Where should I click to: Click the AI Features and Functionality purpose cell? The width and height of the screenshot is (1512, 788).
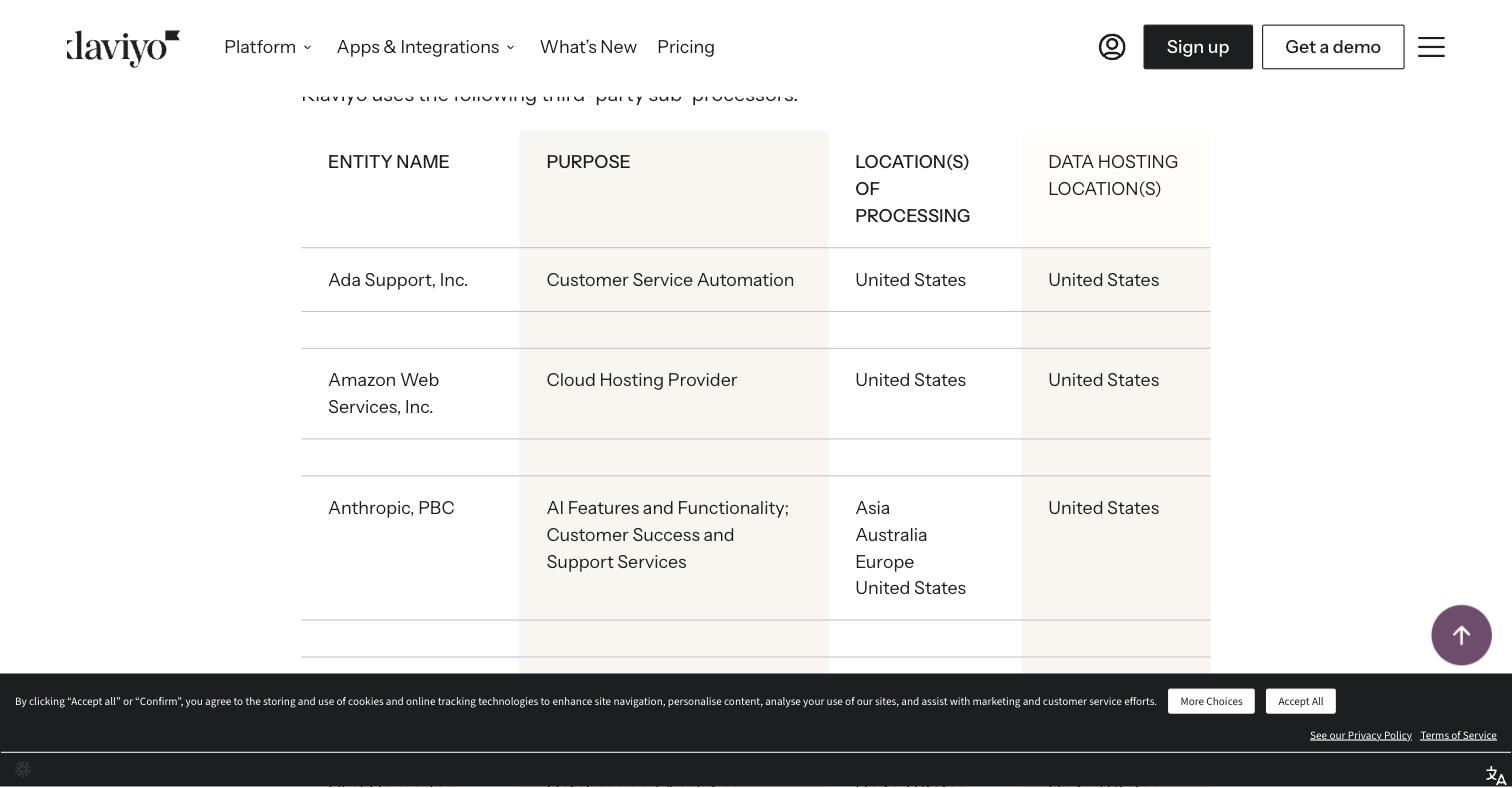[674, 548]
